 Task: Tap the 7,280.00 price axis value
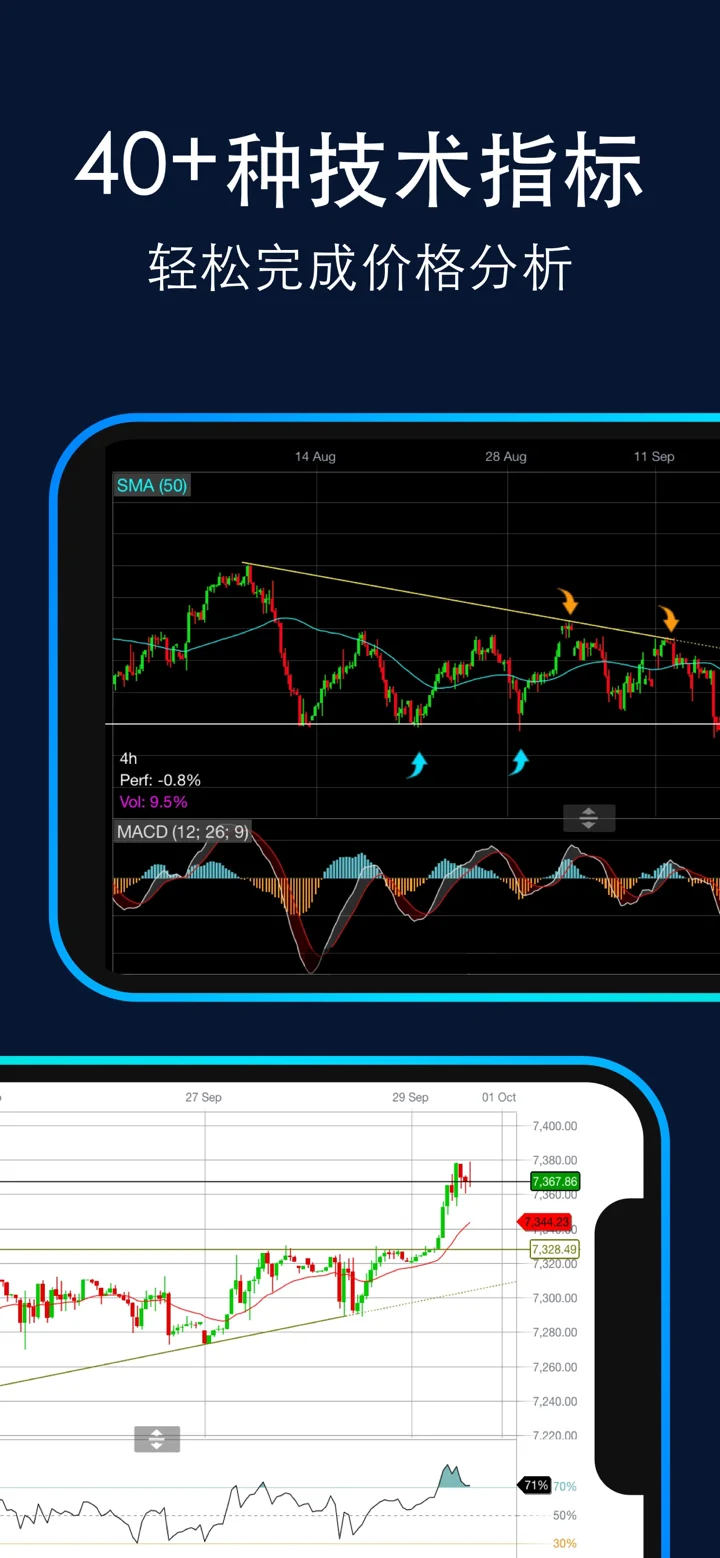[x=555, y=1332]
